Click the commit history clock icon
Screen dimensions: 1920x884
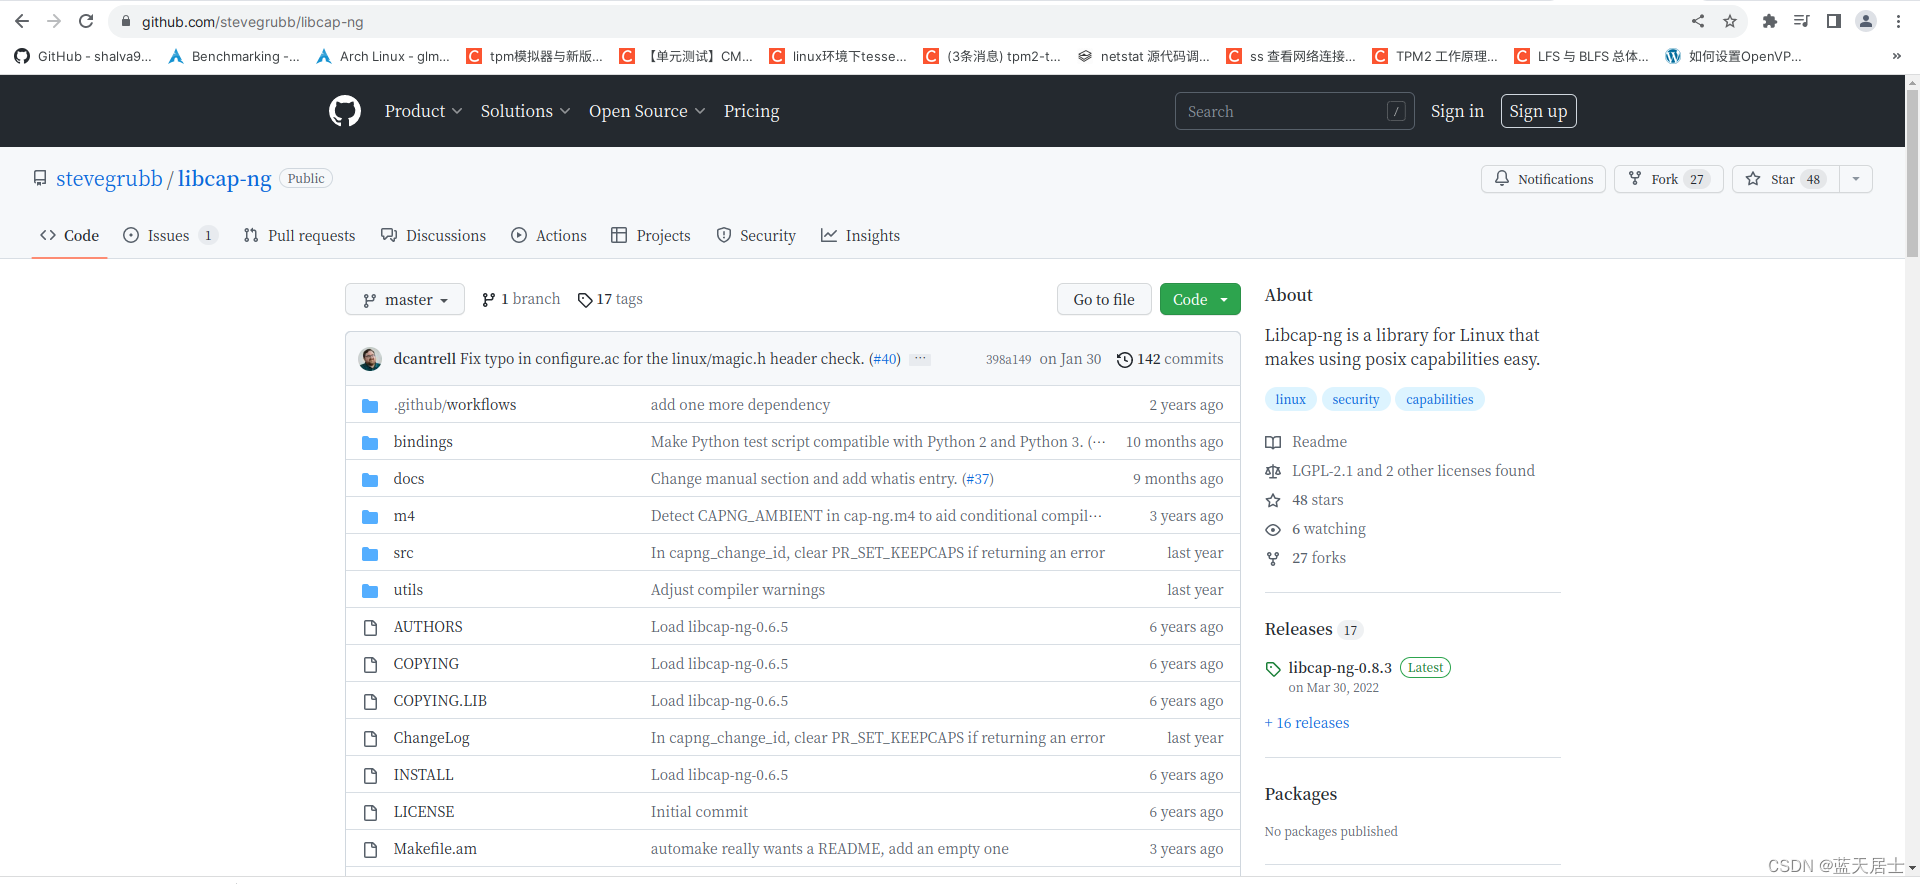(1125, 359)
